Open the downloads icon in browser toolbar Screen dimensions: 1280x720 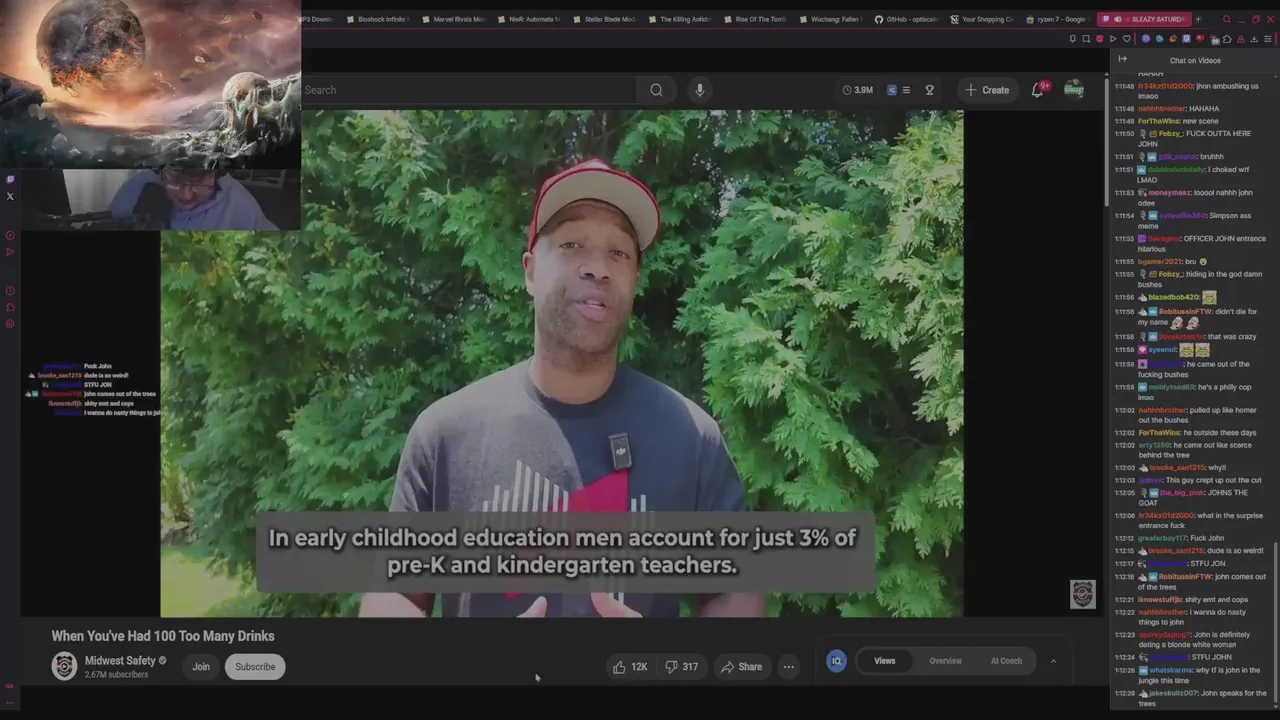tap(1254, 39)
